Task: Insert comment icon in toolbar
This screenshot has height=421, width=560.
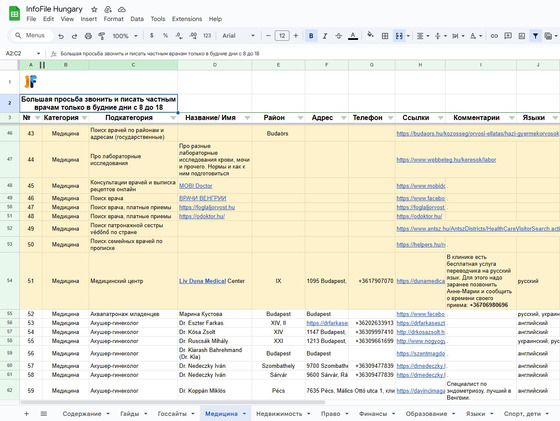Action: click(508, 36)
